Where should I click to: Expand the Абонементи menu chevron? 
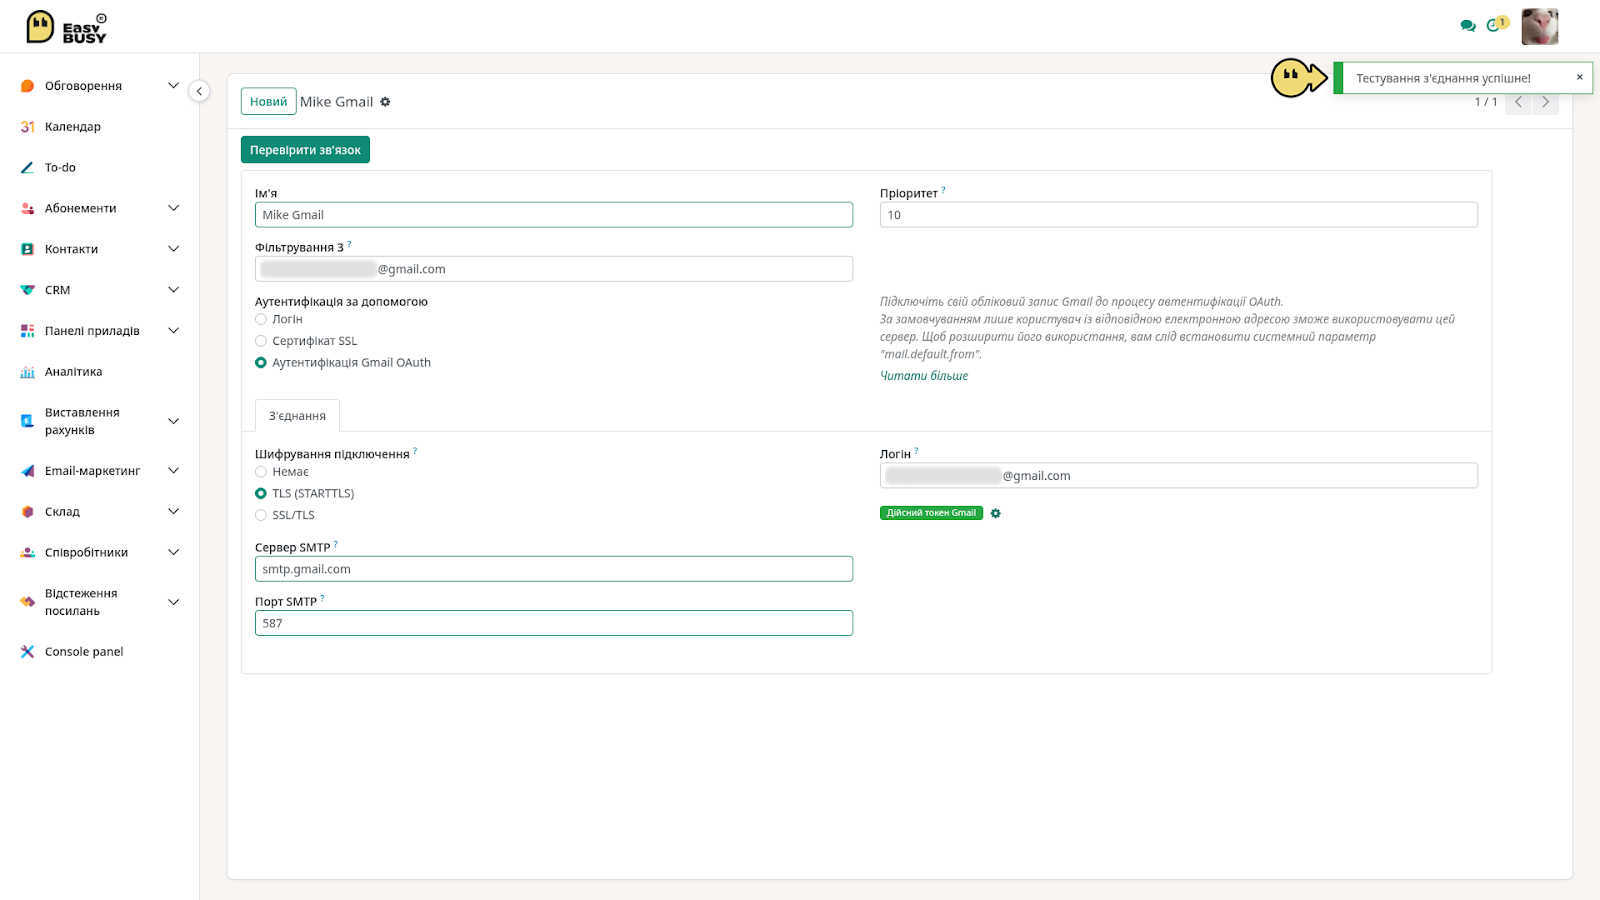click(x=173, y=208)
